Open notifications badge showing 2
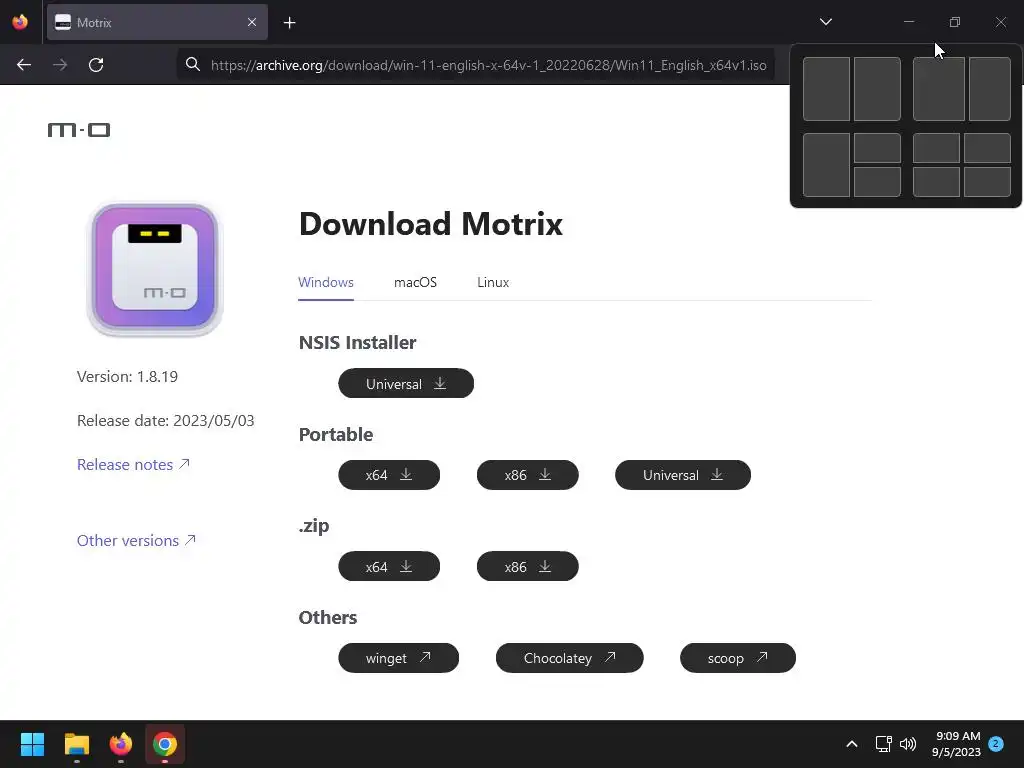This screenshot has width=1024, height=768. 996,743
